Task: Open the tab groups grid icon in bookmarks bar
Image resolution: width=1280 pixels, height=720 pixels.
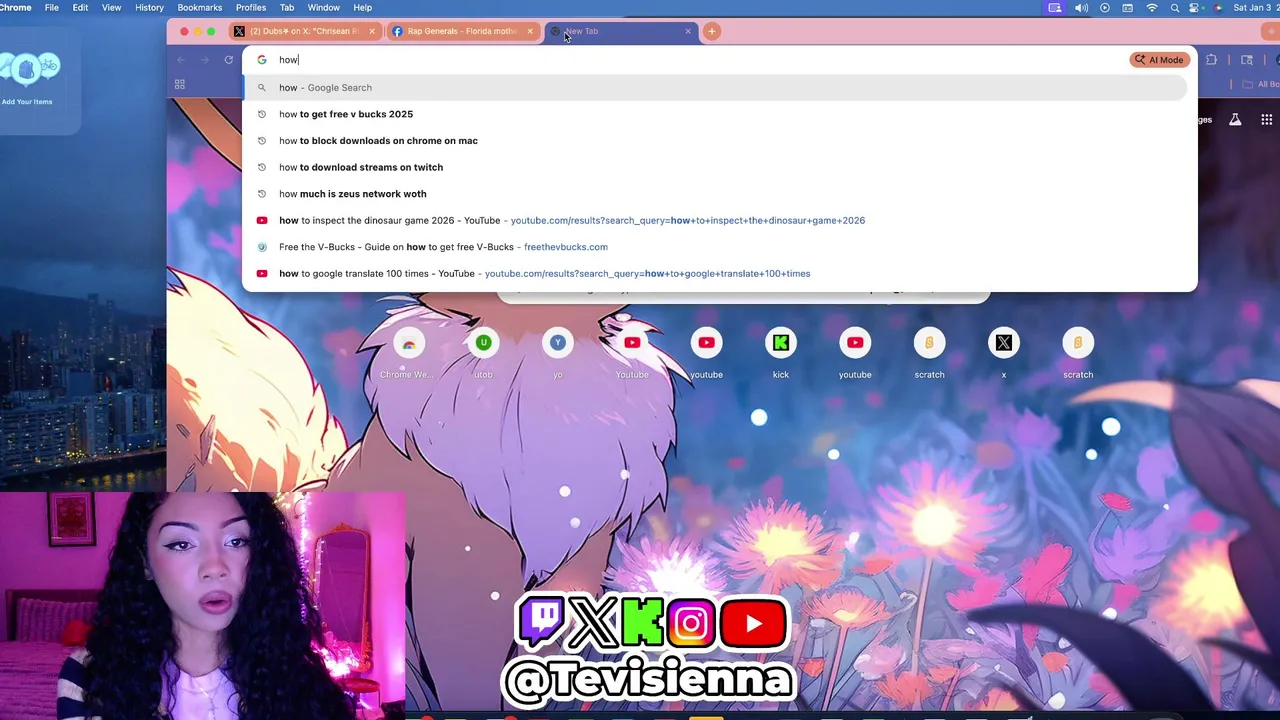Action: click(180, 85)
